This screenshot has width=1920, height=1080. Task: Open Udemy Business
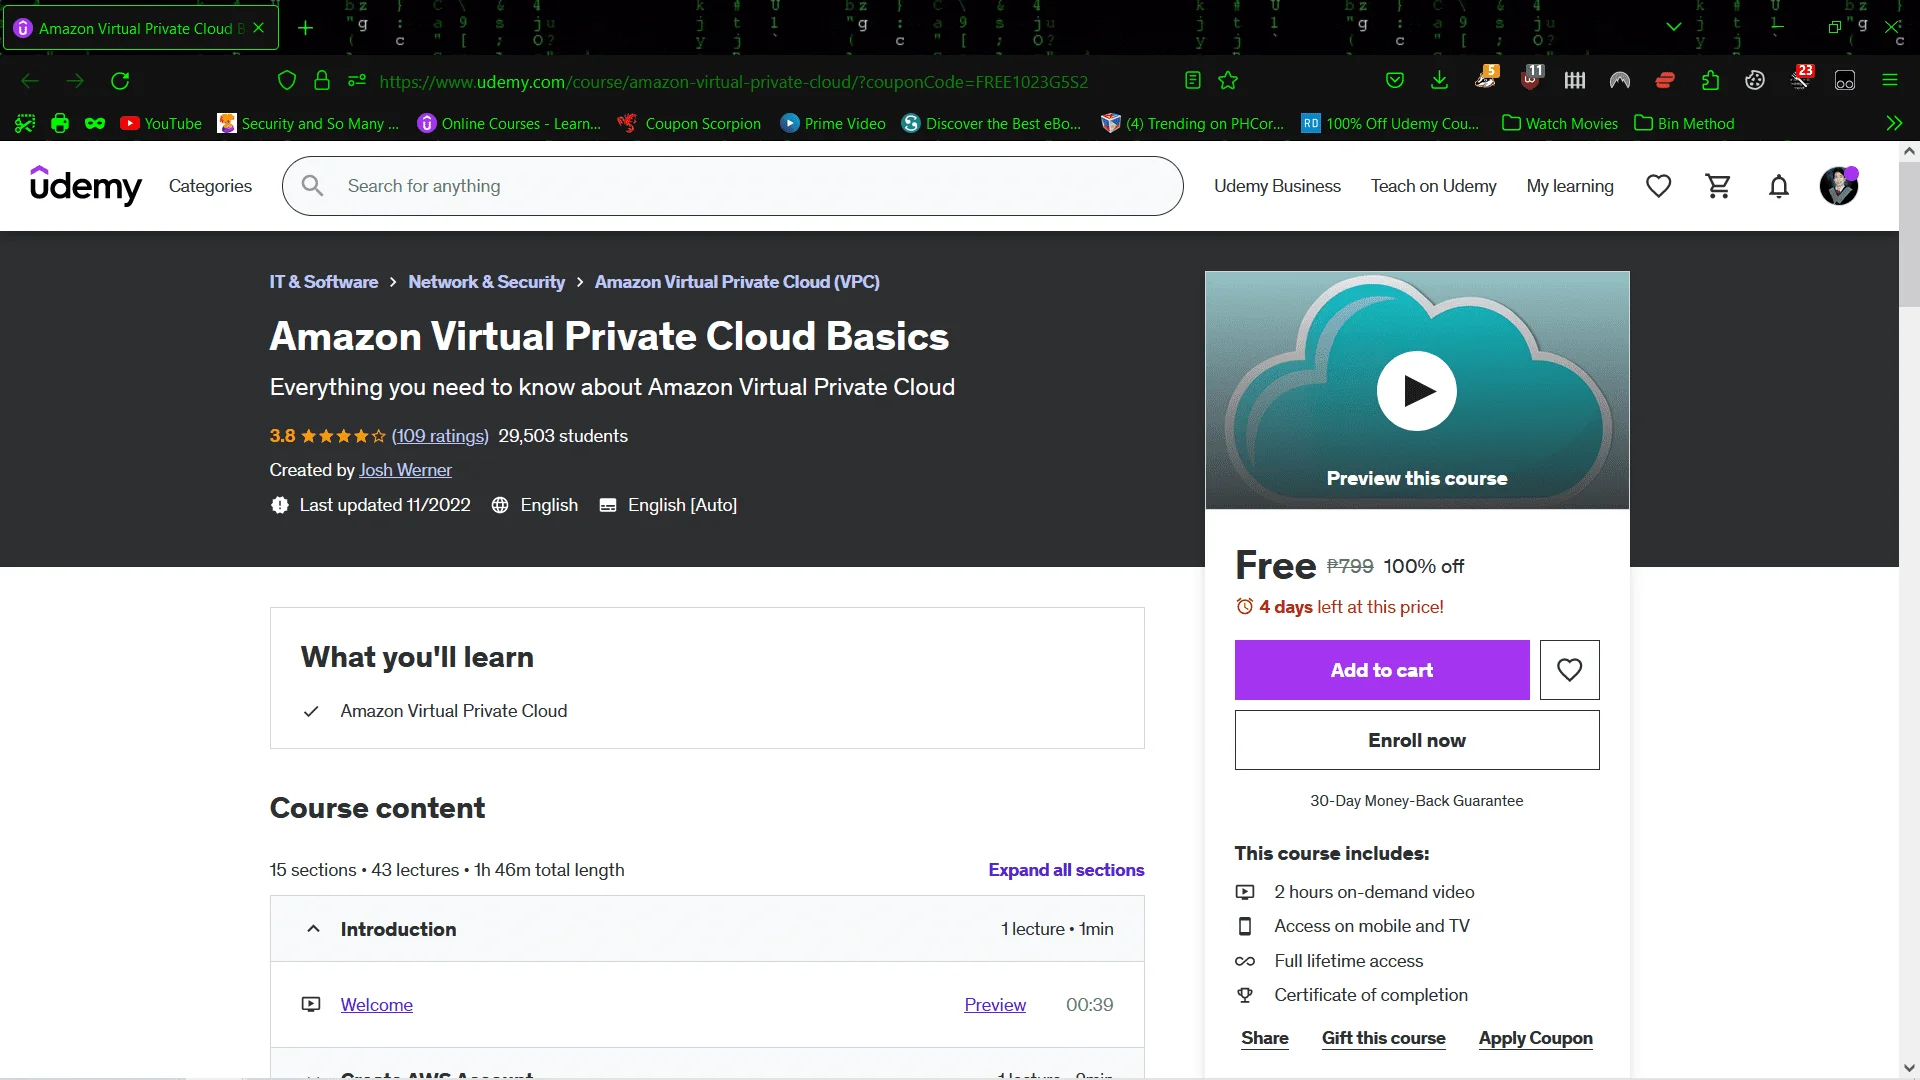[x=1277, y=186]
